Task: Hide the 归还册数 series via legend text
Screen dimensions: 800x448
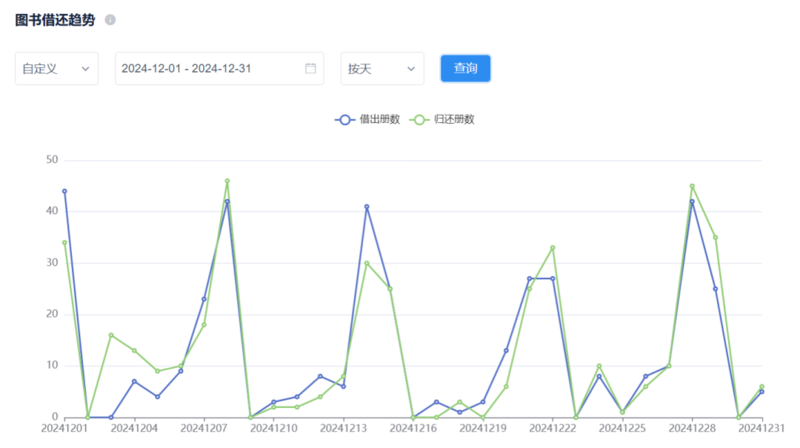Action: pyautogui.click(x=455, y=119)
